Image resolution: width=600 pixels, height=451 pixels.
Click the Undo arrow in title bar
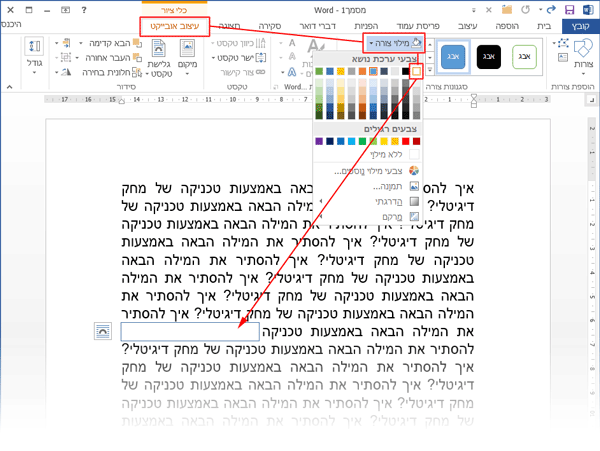tap(551, 10)
